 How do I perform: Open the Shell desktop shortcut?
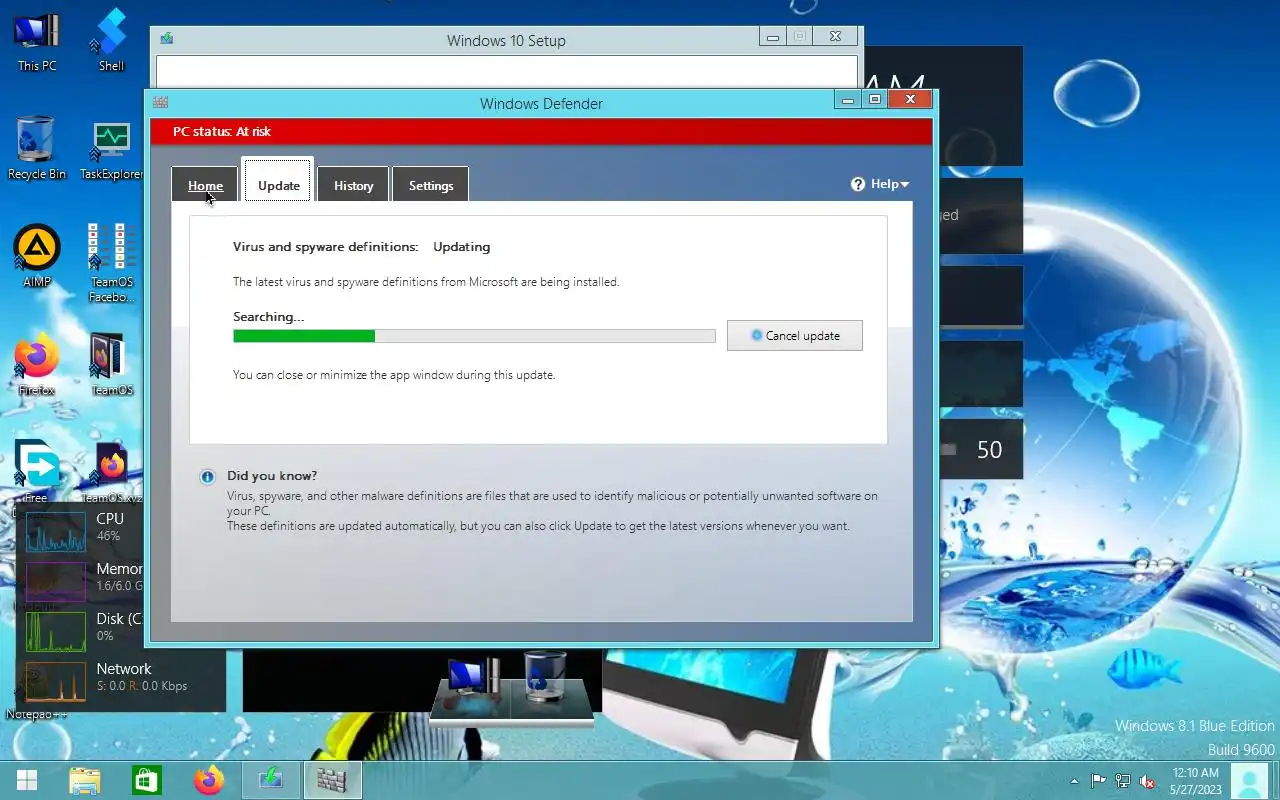tap(111, 41)
